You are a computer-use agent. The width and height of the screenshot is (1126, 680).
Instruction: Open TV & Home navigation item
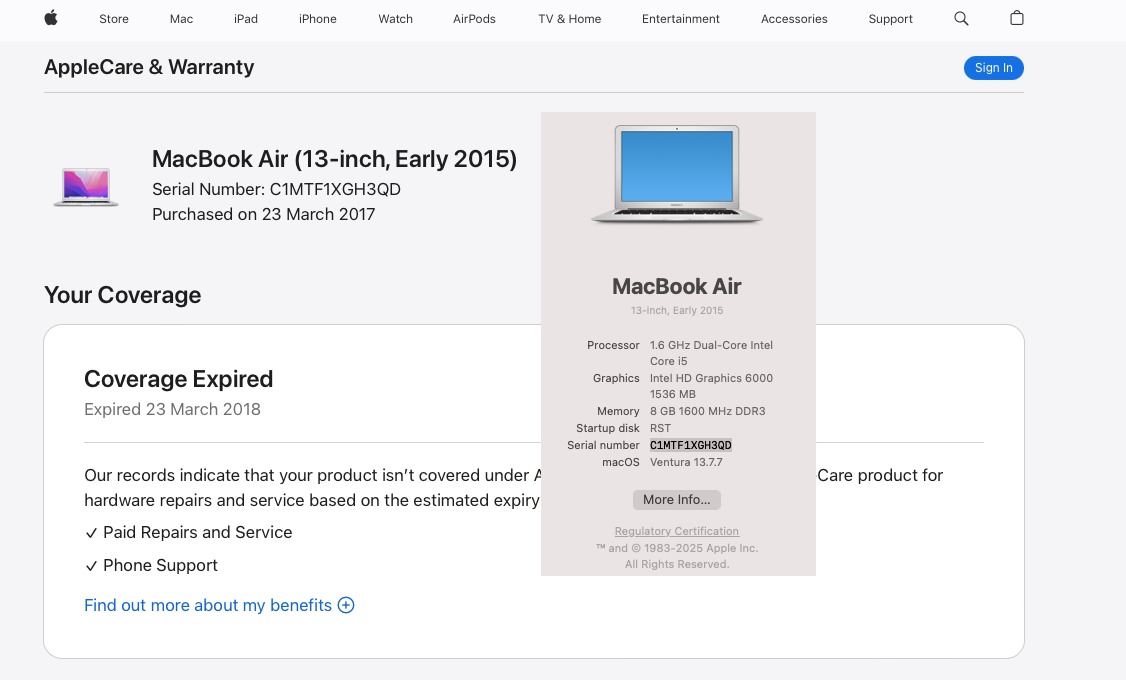(569, 19)
